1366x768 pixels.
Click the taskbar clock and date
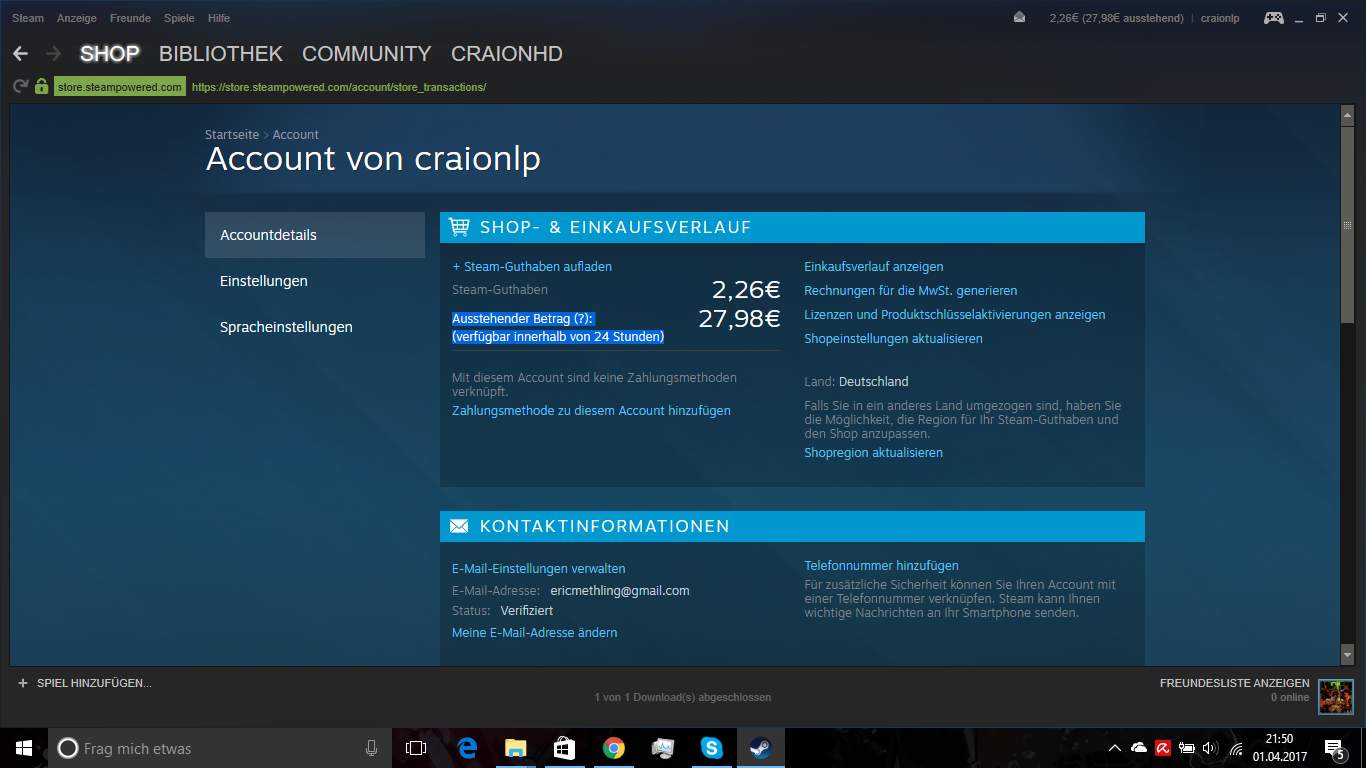point(1280,748)
